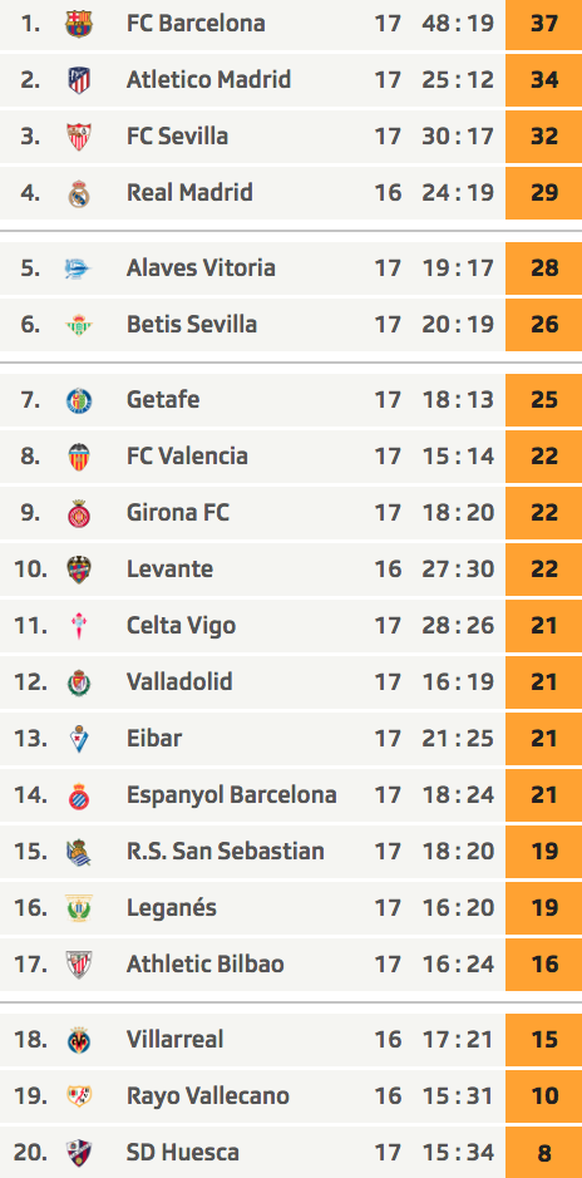
Task: Open the Levante team name link
Action: pyautogui.click(x=170, y=569)
